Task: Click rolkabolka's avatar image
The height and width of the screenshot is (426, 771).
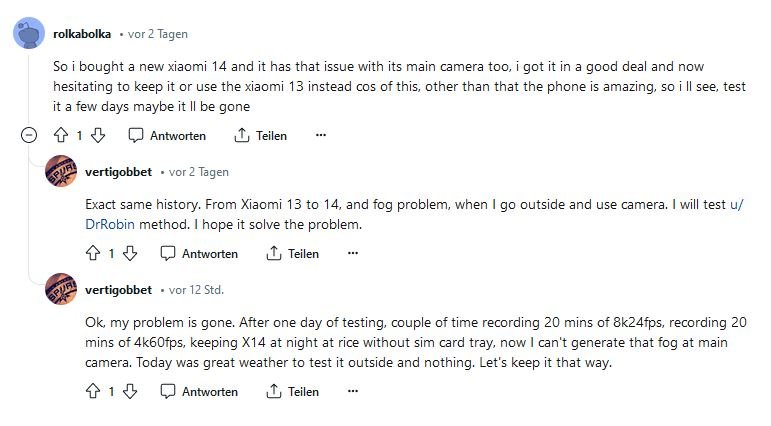Action: coord(28,34)
